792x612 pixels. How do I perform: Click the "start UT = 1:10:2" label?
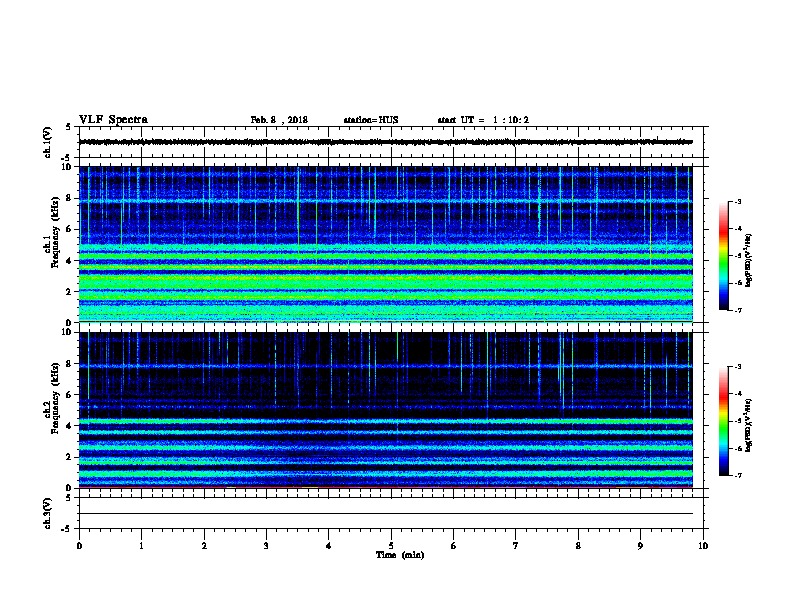(483, 120)
